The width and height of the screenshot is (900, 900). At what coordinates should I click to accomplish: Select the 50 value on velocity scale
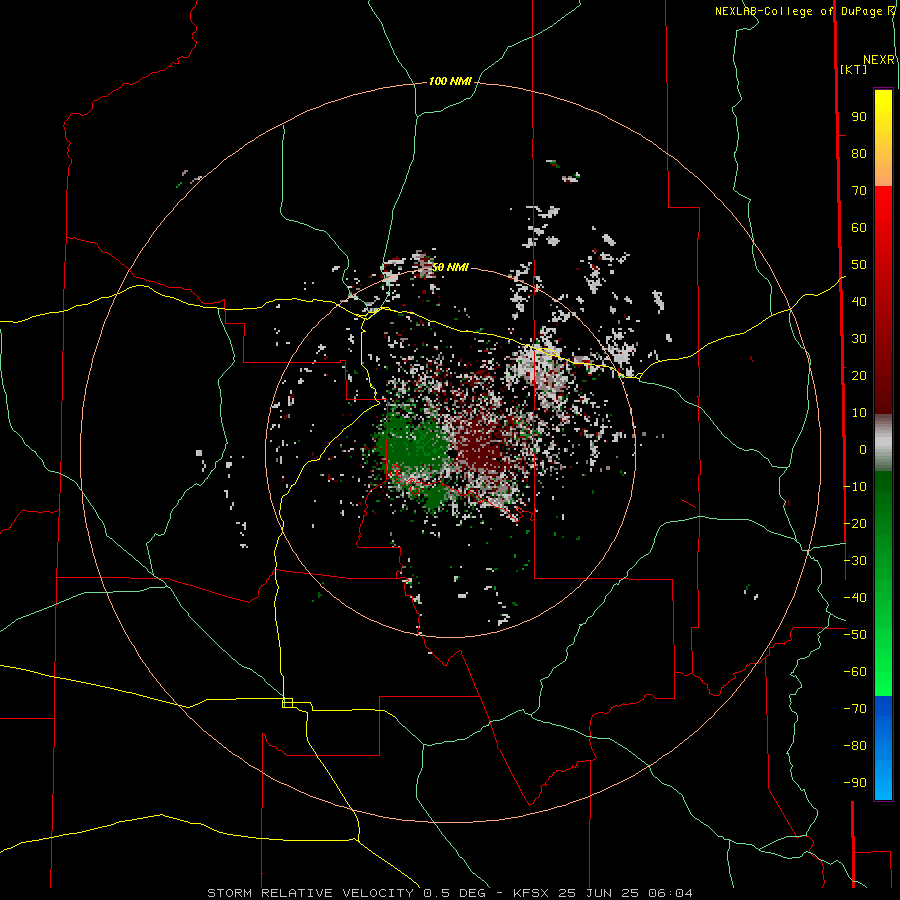click(x=859, y=265)
